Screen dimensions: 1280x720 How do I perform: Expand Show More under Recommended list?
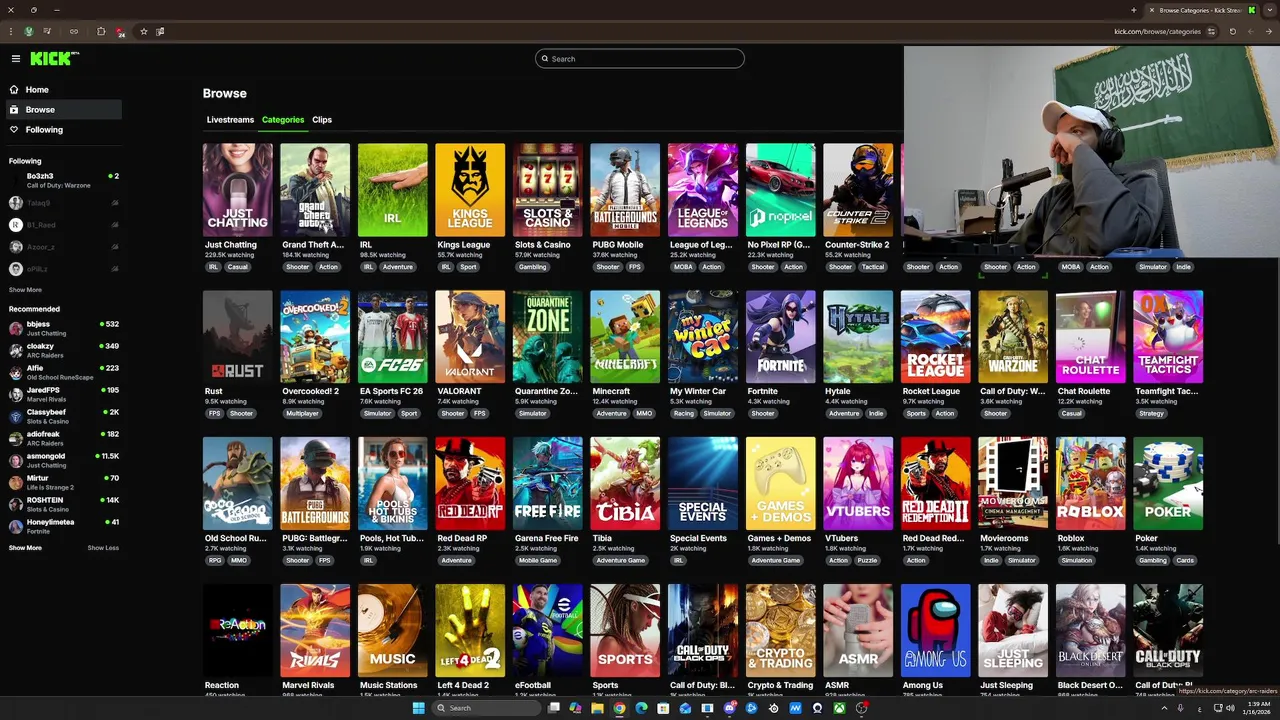(25, 548)
